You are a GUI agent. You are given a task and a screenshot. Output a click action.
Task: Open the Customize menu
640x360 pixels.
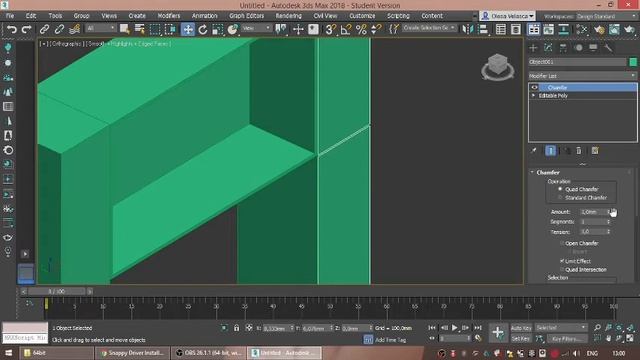[362, 16]
